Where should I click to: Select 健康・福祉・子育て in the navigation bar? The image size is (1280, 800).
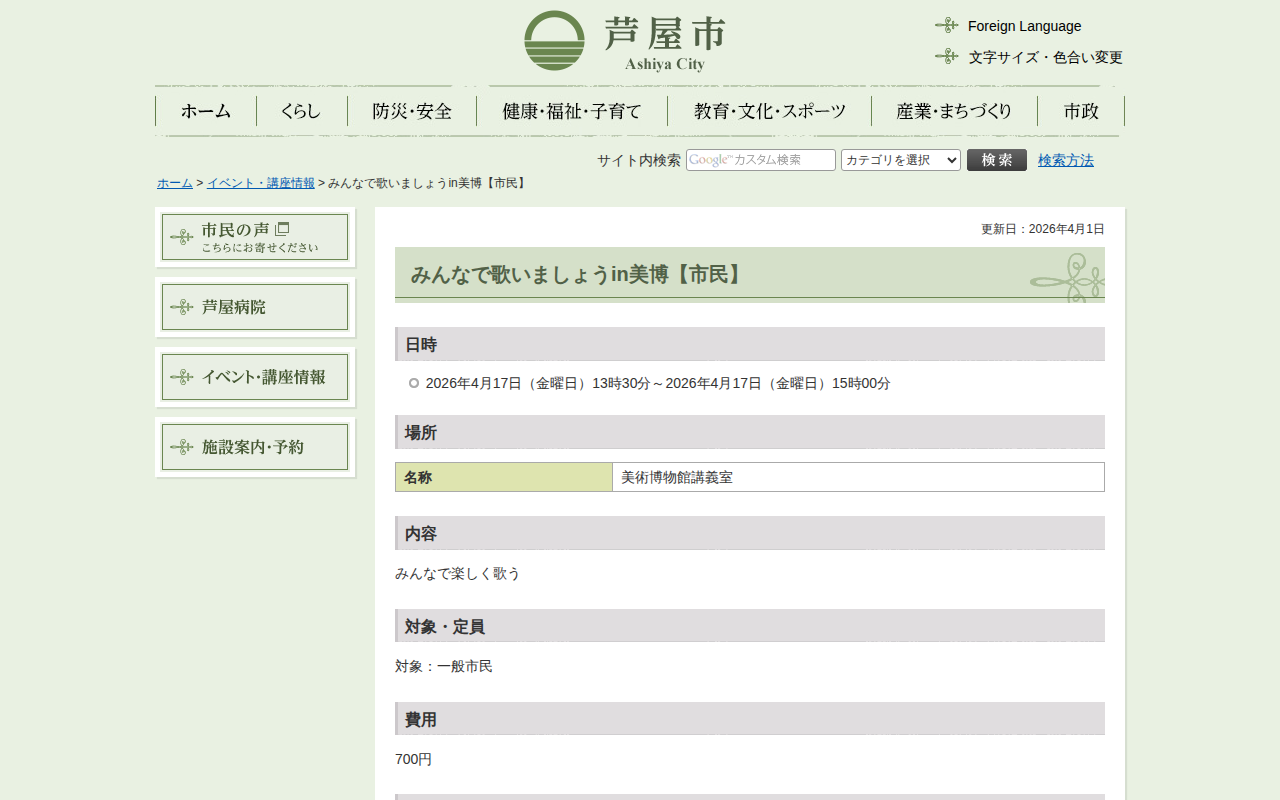tap(572, 111)
